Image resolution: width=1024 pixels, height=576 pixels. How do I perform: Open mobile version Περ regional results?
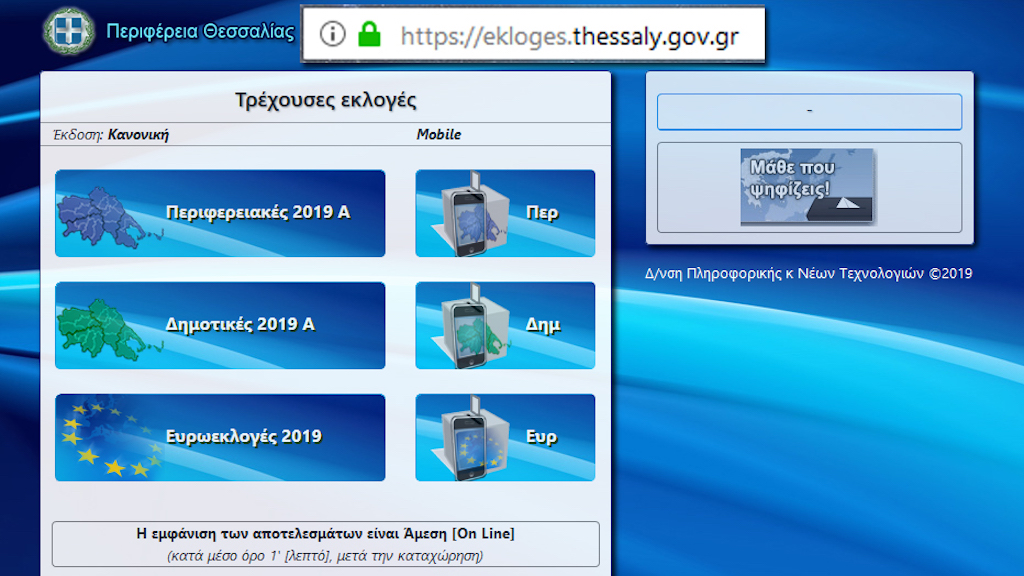coord(505,213)
